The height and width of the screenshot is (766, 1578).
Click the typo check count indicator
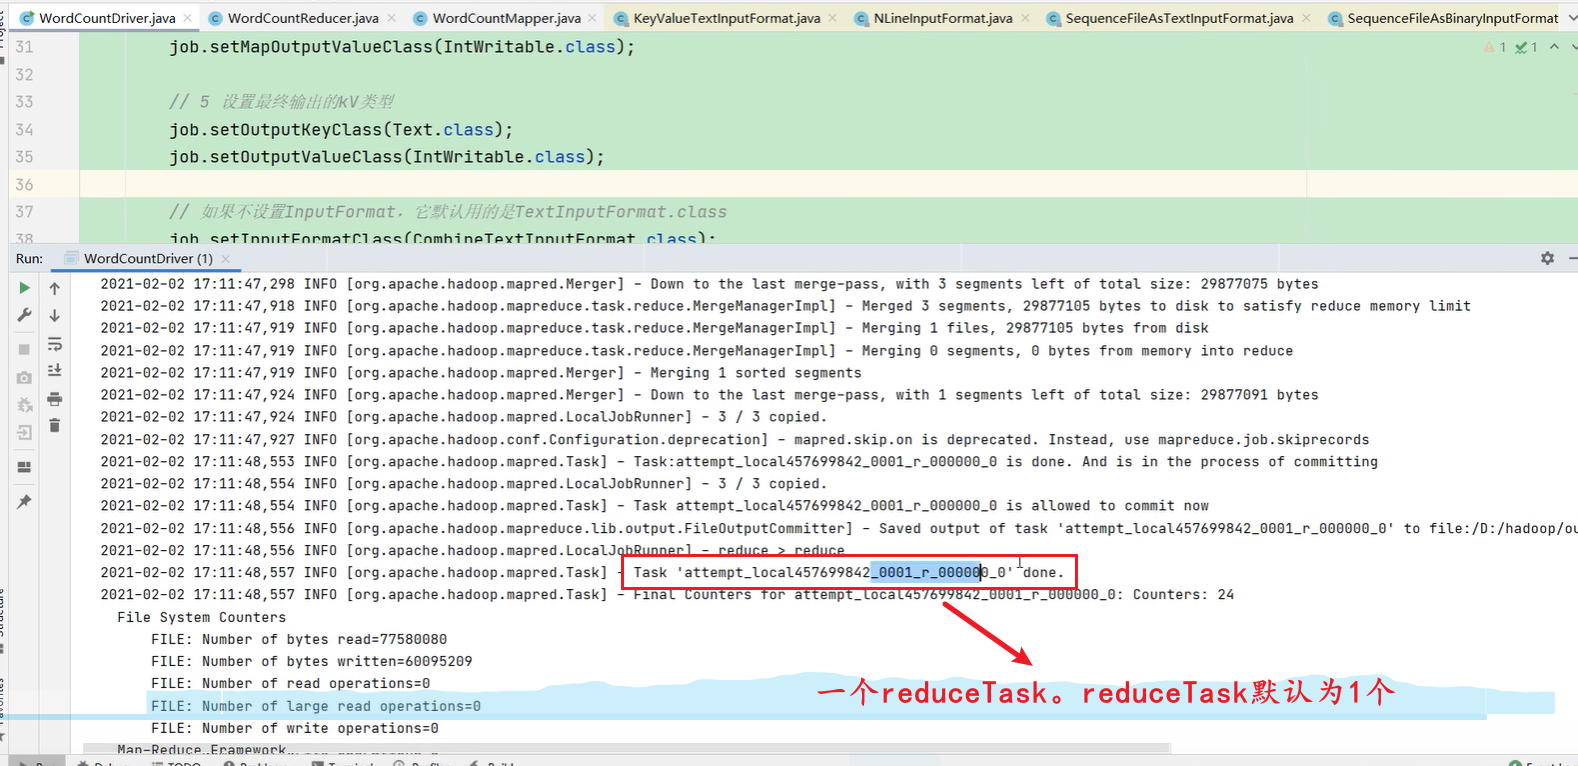coord(1526,47)
